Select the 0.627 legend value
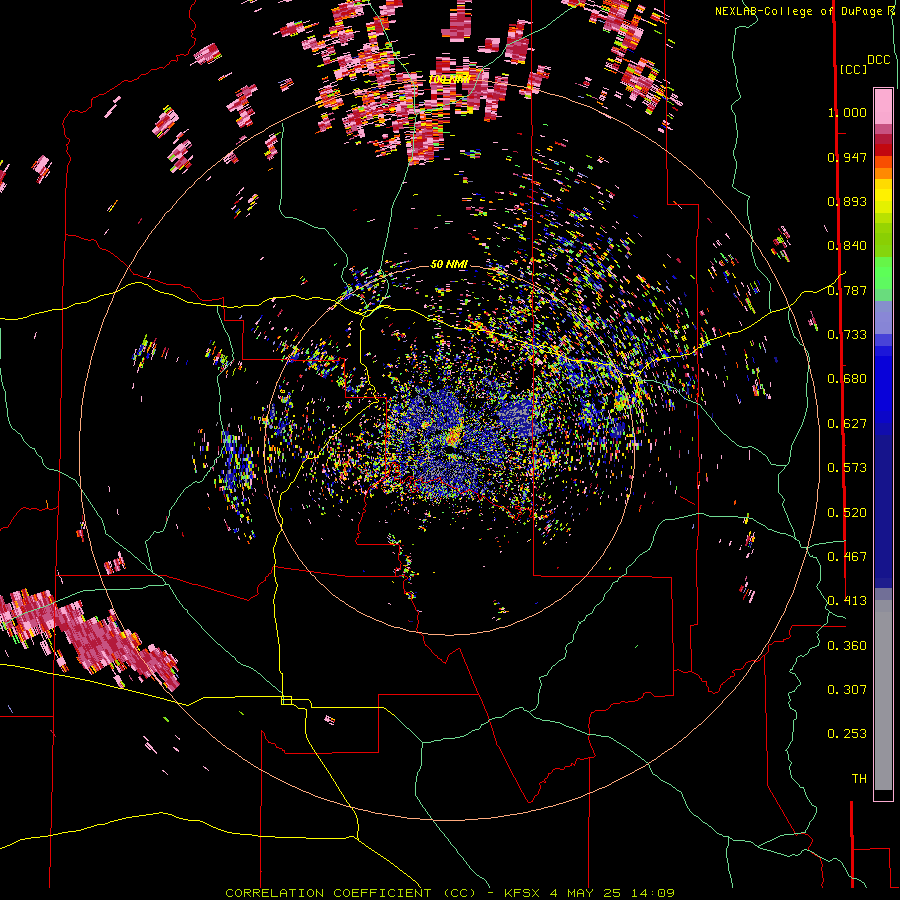 pyautogui.click(x=847, y=424)
